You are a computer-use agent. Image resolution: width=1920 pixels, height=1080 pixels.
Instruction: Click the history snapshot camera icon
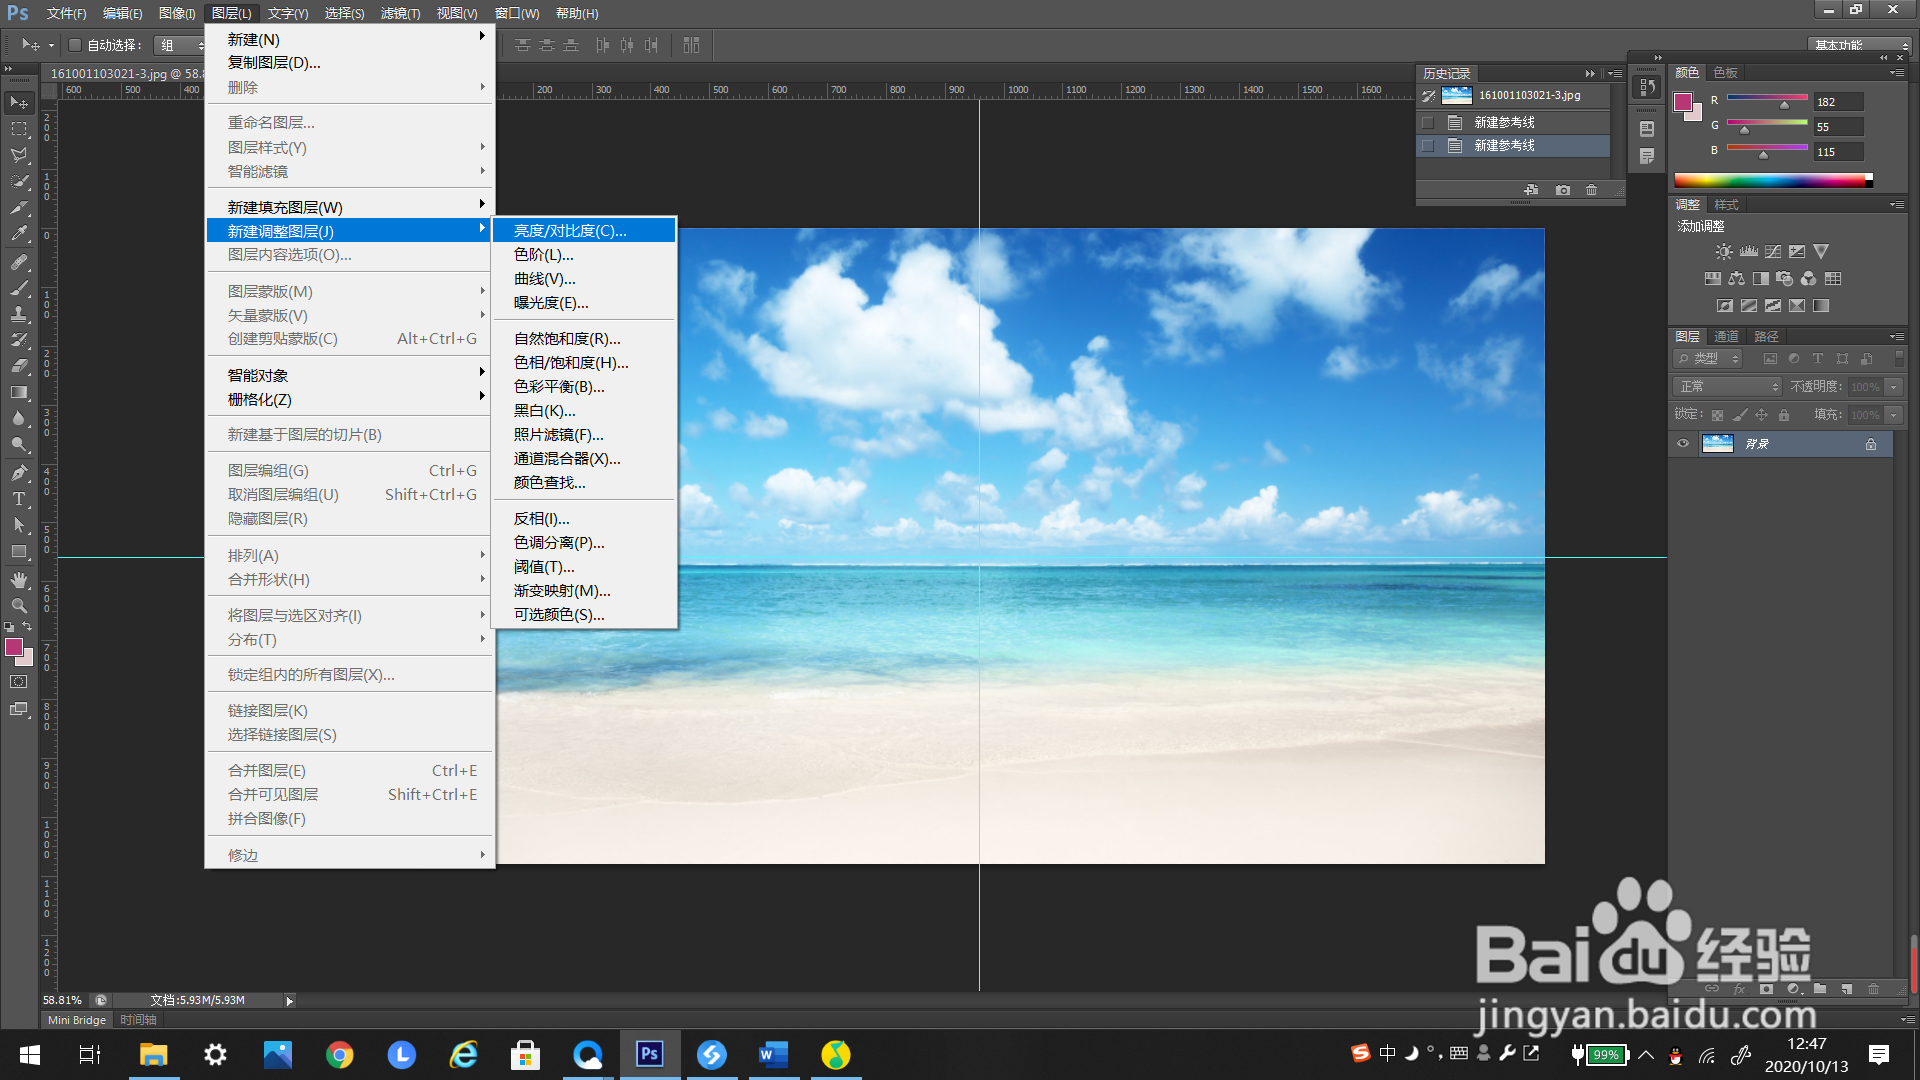(x=1563, y=190)
